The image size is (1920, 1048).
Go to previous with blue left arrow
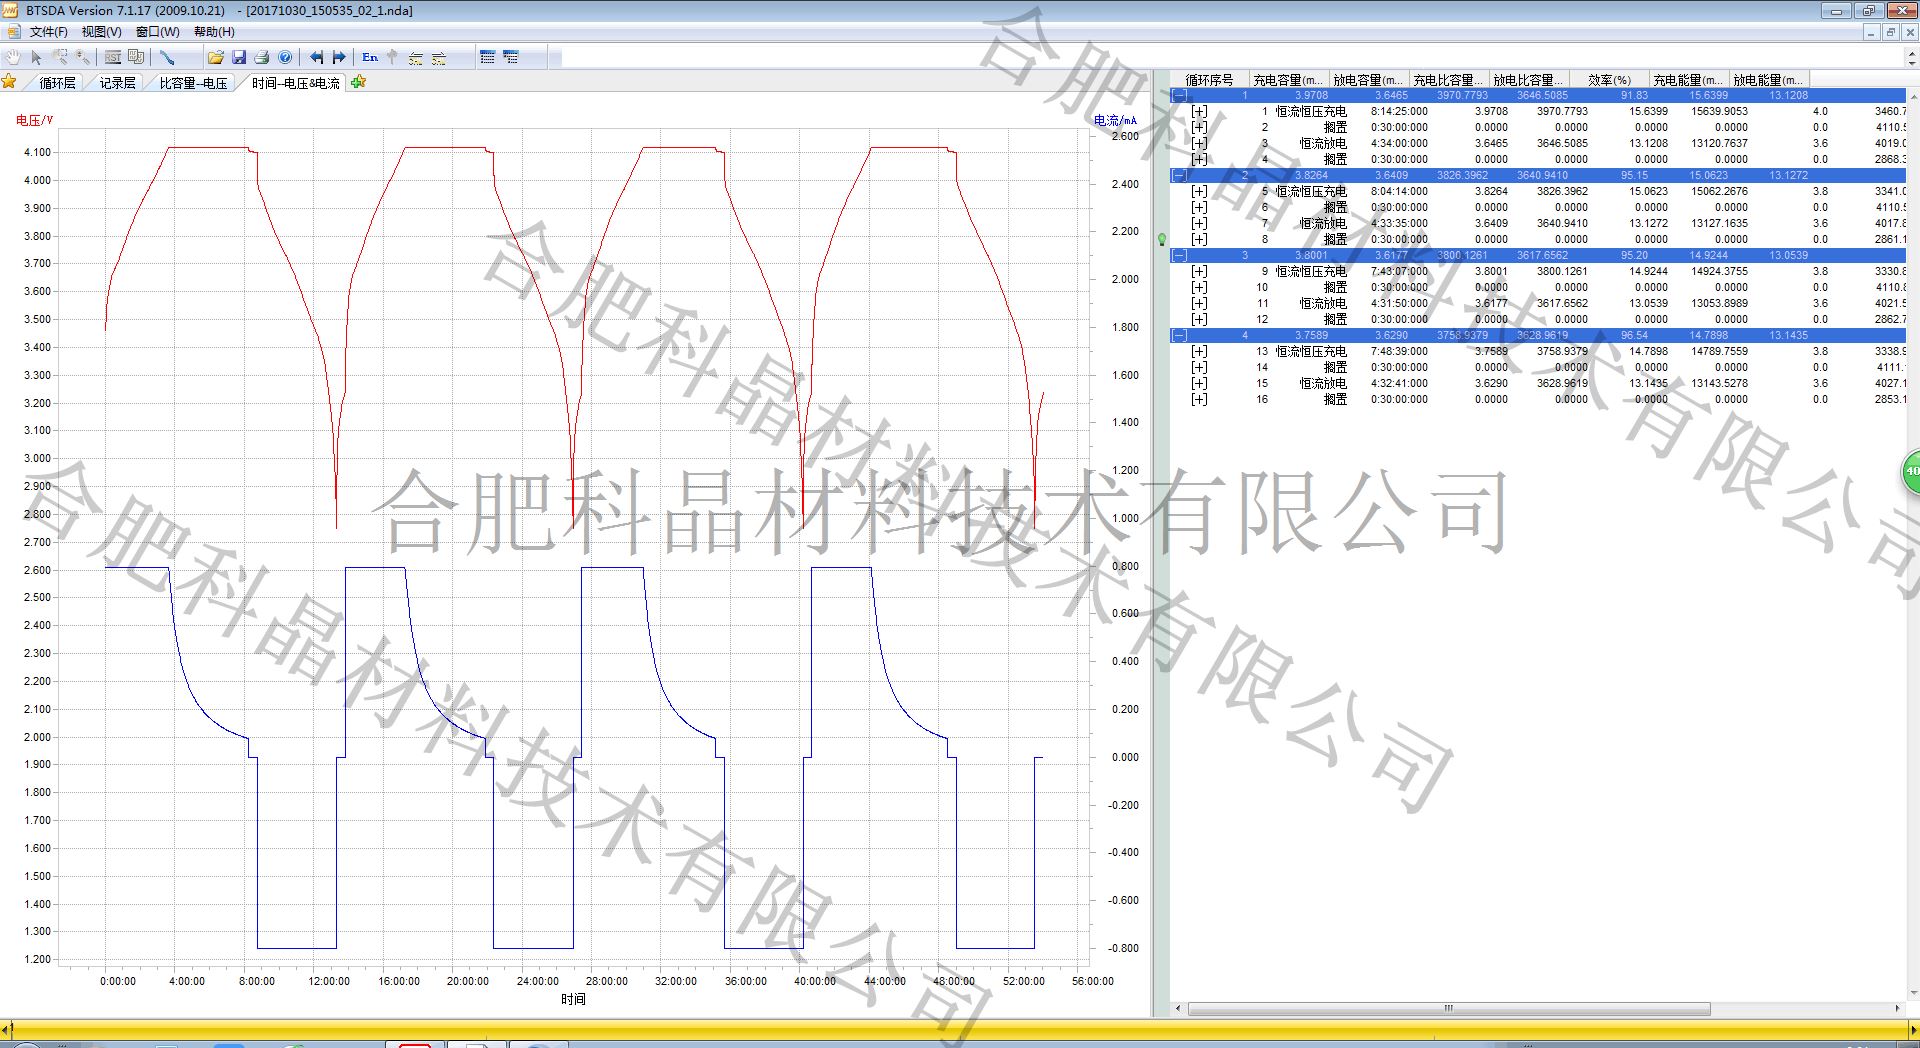coord(316,58)
